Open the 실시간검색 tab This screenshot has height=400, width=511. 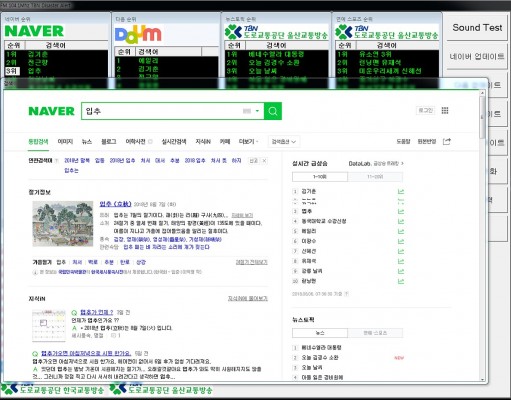point(174,142)
